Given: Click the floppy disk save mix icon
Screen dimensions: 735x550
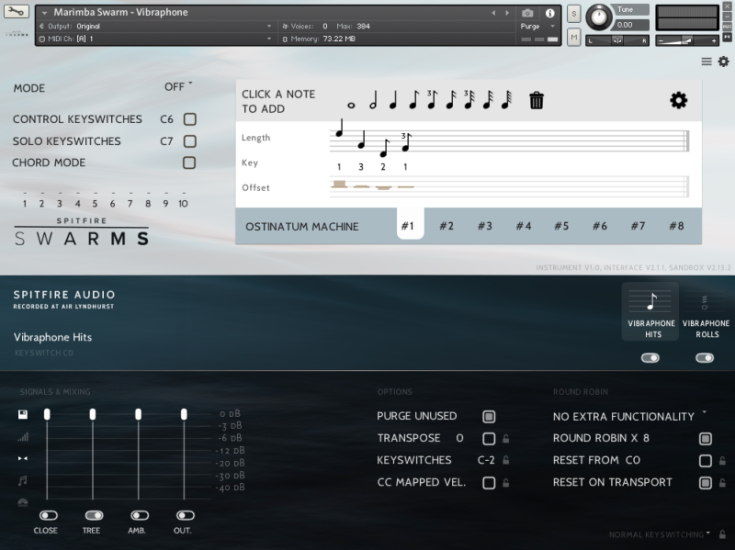Looking at the screenshot, I should coord(22,414).
